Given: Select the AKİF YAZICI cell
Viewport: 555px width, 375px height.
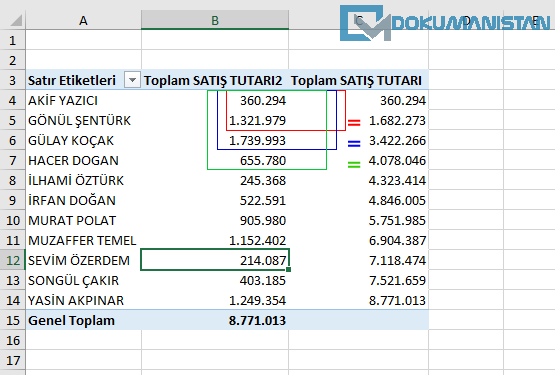Looking at the screenshot, I should (x=84, y=100).
